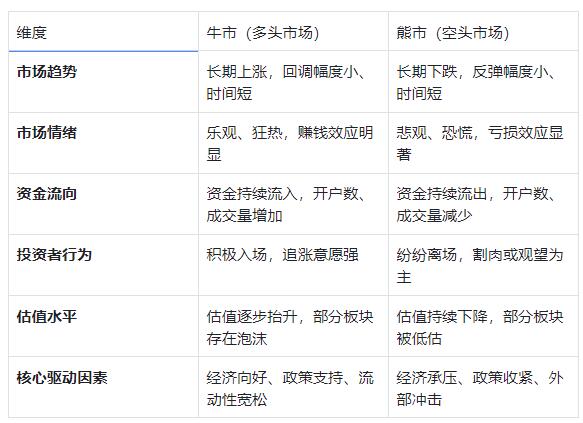Click the cell 乐观、狂热，赚钱效应明显

293,143
